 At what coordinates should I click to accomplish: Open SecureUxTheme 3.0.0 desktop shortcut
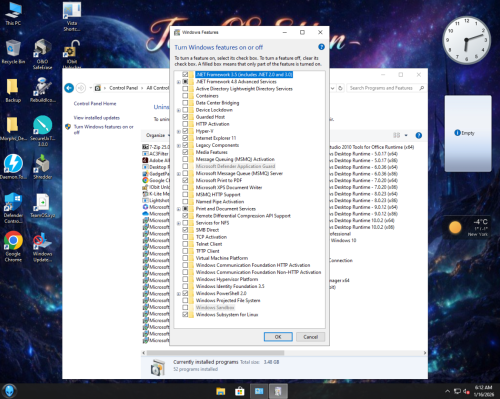(x=42, y=130)
